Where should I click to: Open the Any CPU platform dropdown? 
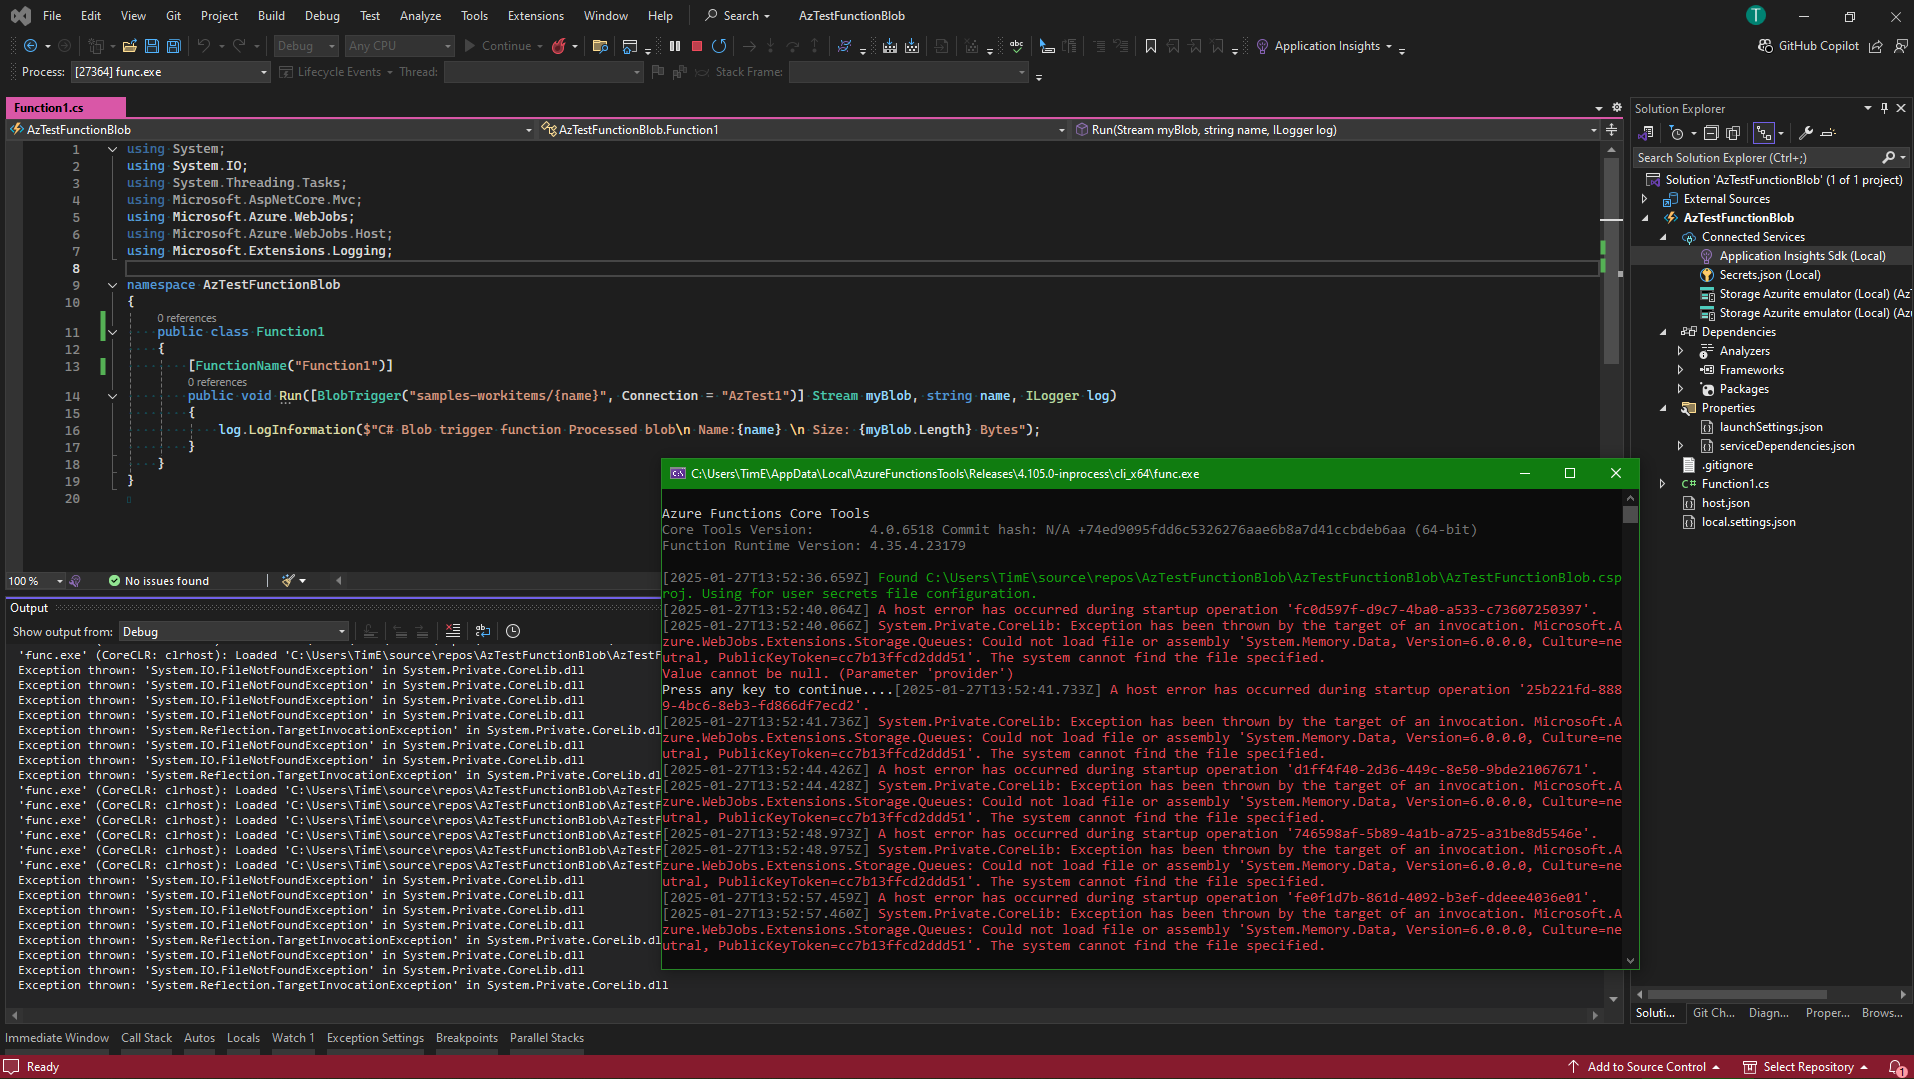point(399,46)
